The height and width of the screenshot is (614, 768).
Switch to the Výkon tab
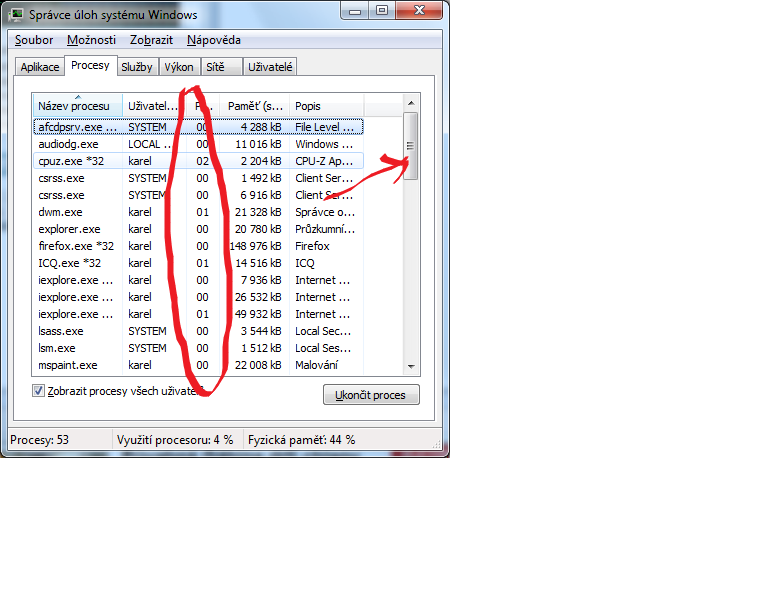click(x=179, y=67)
